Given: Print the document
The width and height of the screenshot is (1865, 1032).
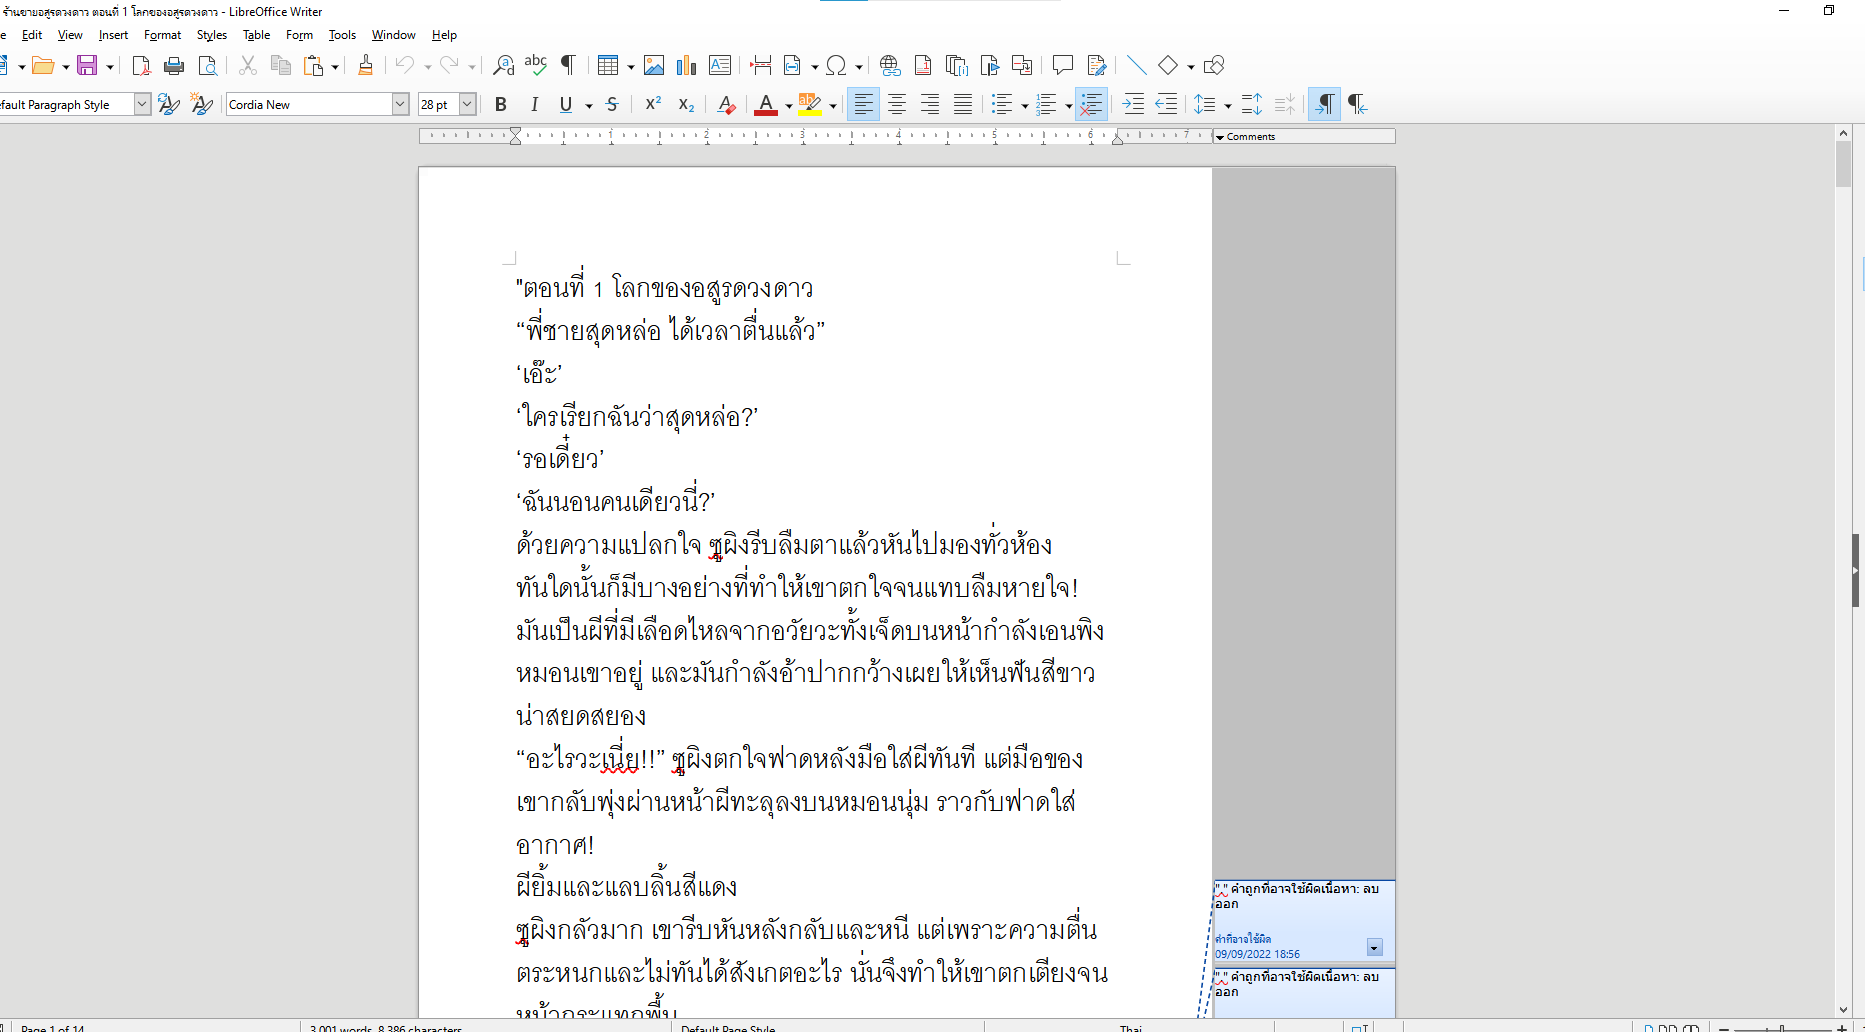Looking at the screenshot, I should tap(174, 66).
